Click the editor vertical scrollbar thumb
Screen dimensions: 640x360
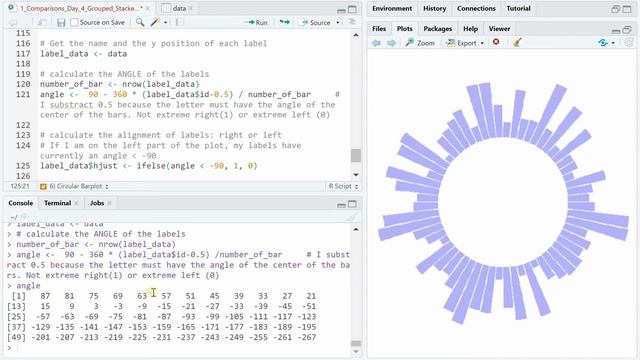pyautogui.click(x=356, y=155)
